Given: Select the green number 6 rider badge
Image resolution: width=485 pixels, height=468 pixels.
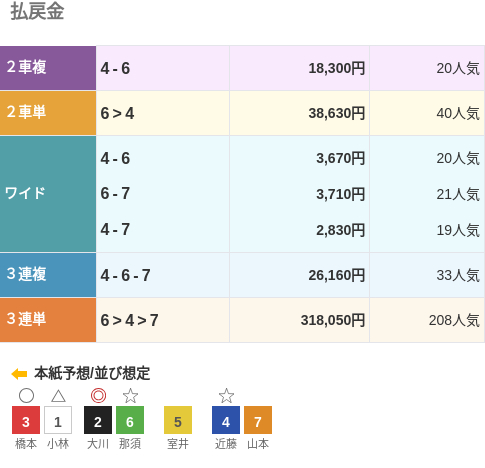Looking at the screenshot, I should click(x=130, y=420).
